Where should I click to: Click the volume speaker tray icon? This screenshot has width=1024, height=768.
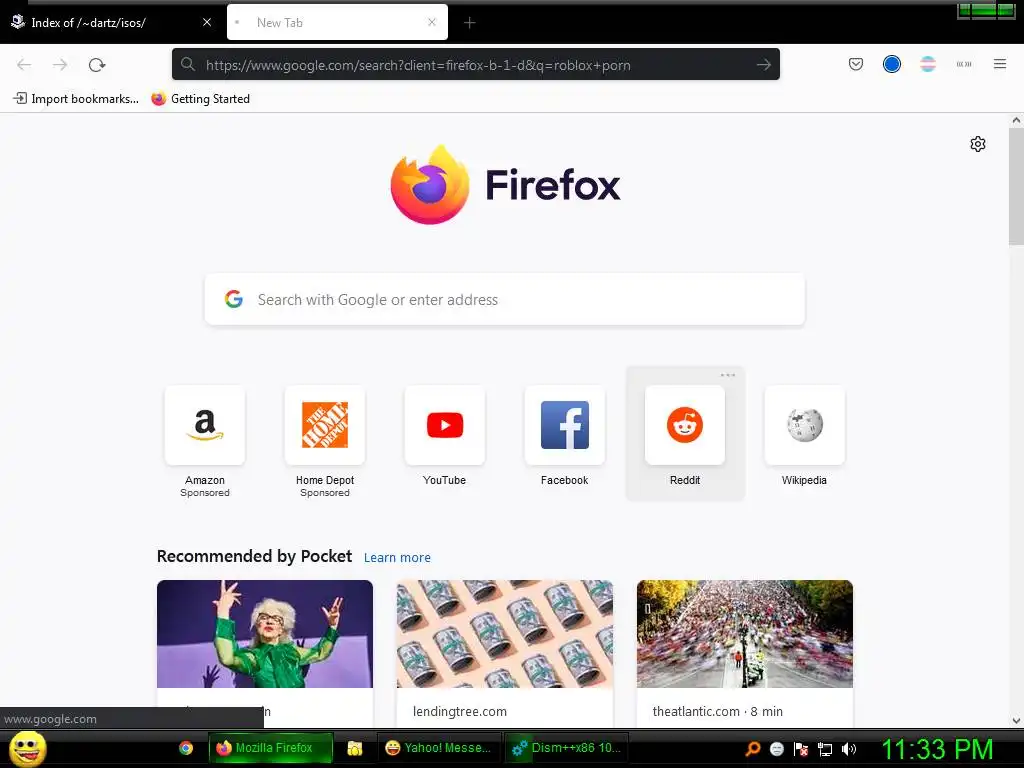coord(848,749)
